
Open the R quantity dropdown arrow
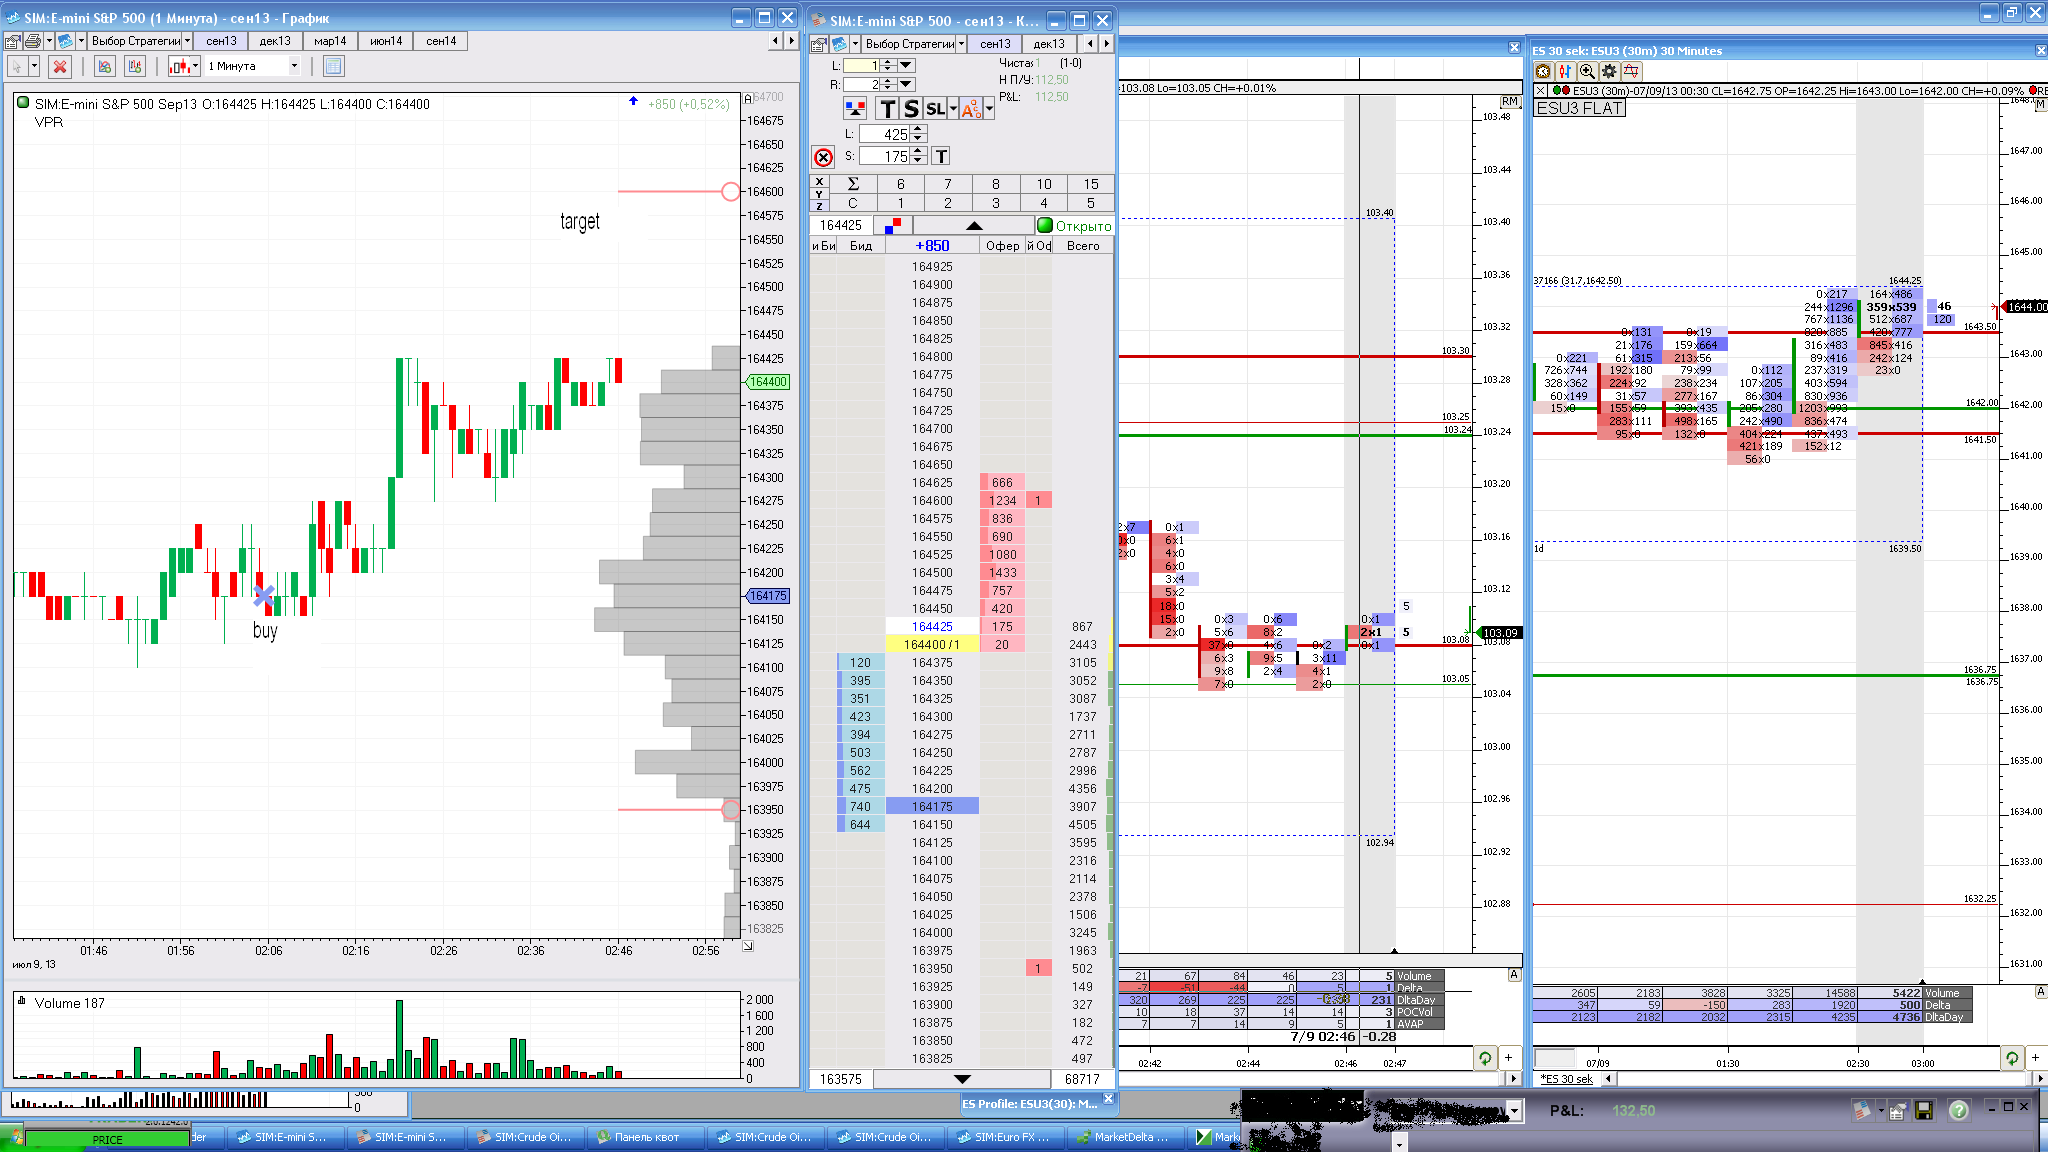[906, 85]
